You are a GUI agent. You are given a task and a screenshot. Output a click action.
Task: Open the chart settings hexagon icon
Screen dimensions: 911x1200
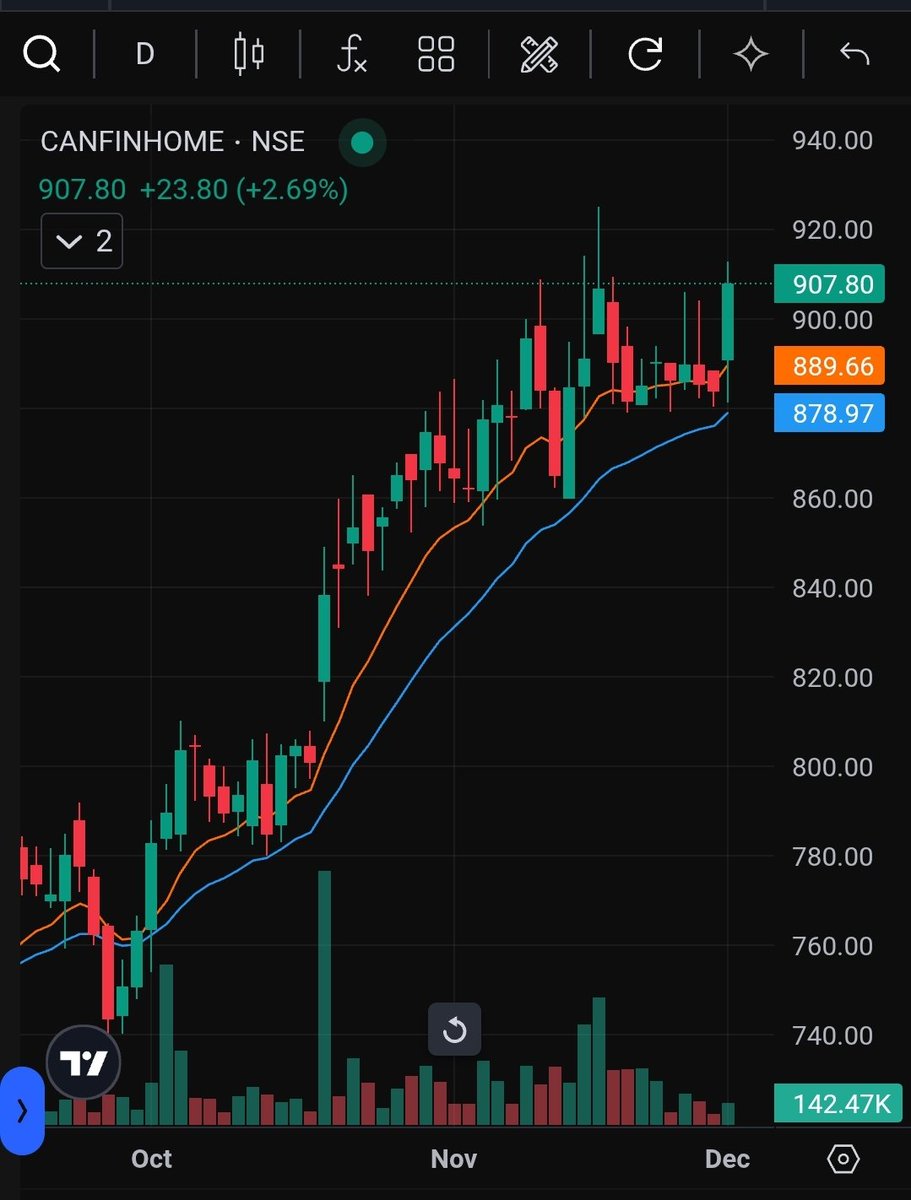[x=843, y=1160]
